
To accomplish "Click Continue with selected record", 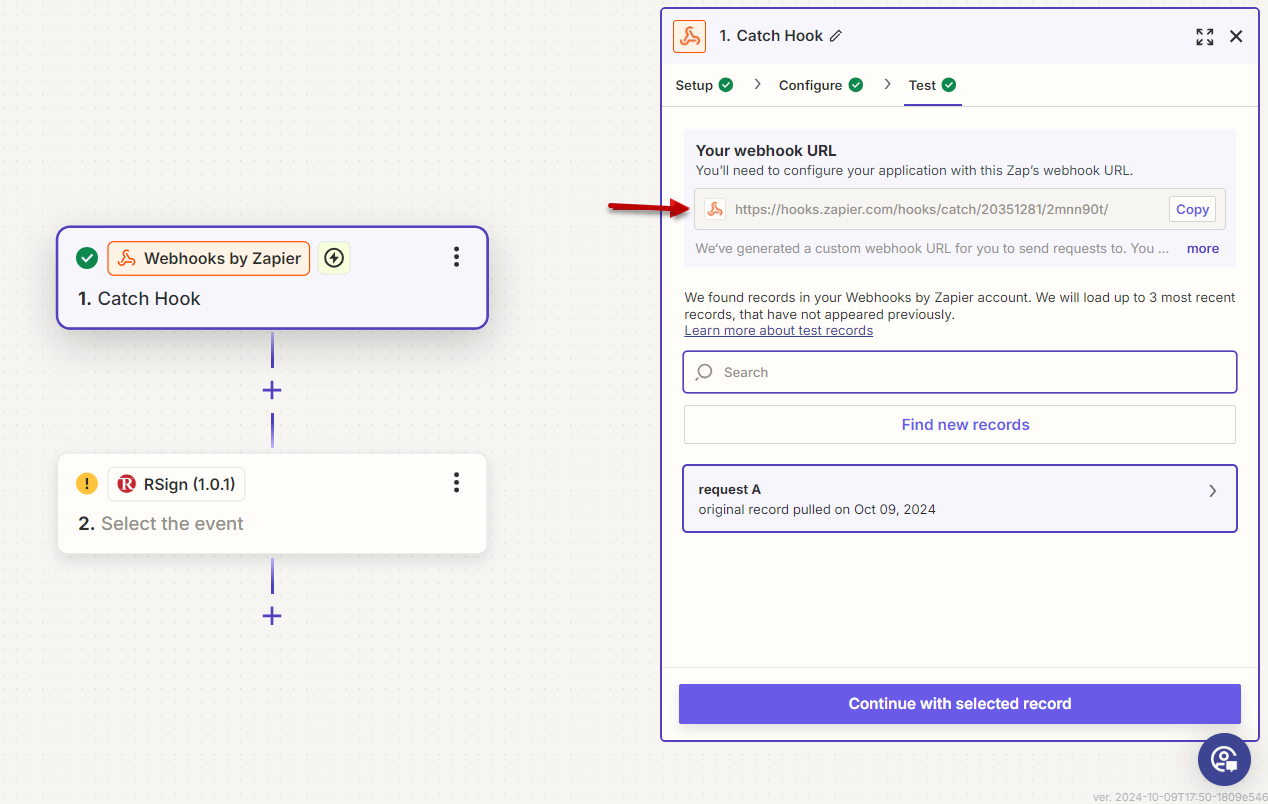I will pos(960,704).
